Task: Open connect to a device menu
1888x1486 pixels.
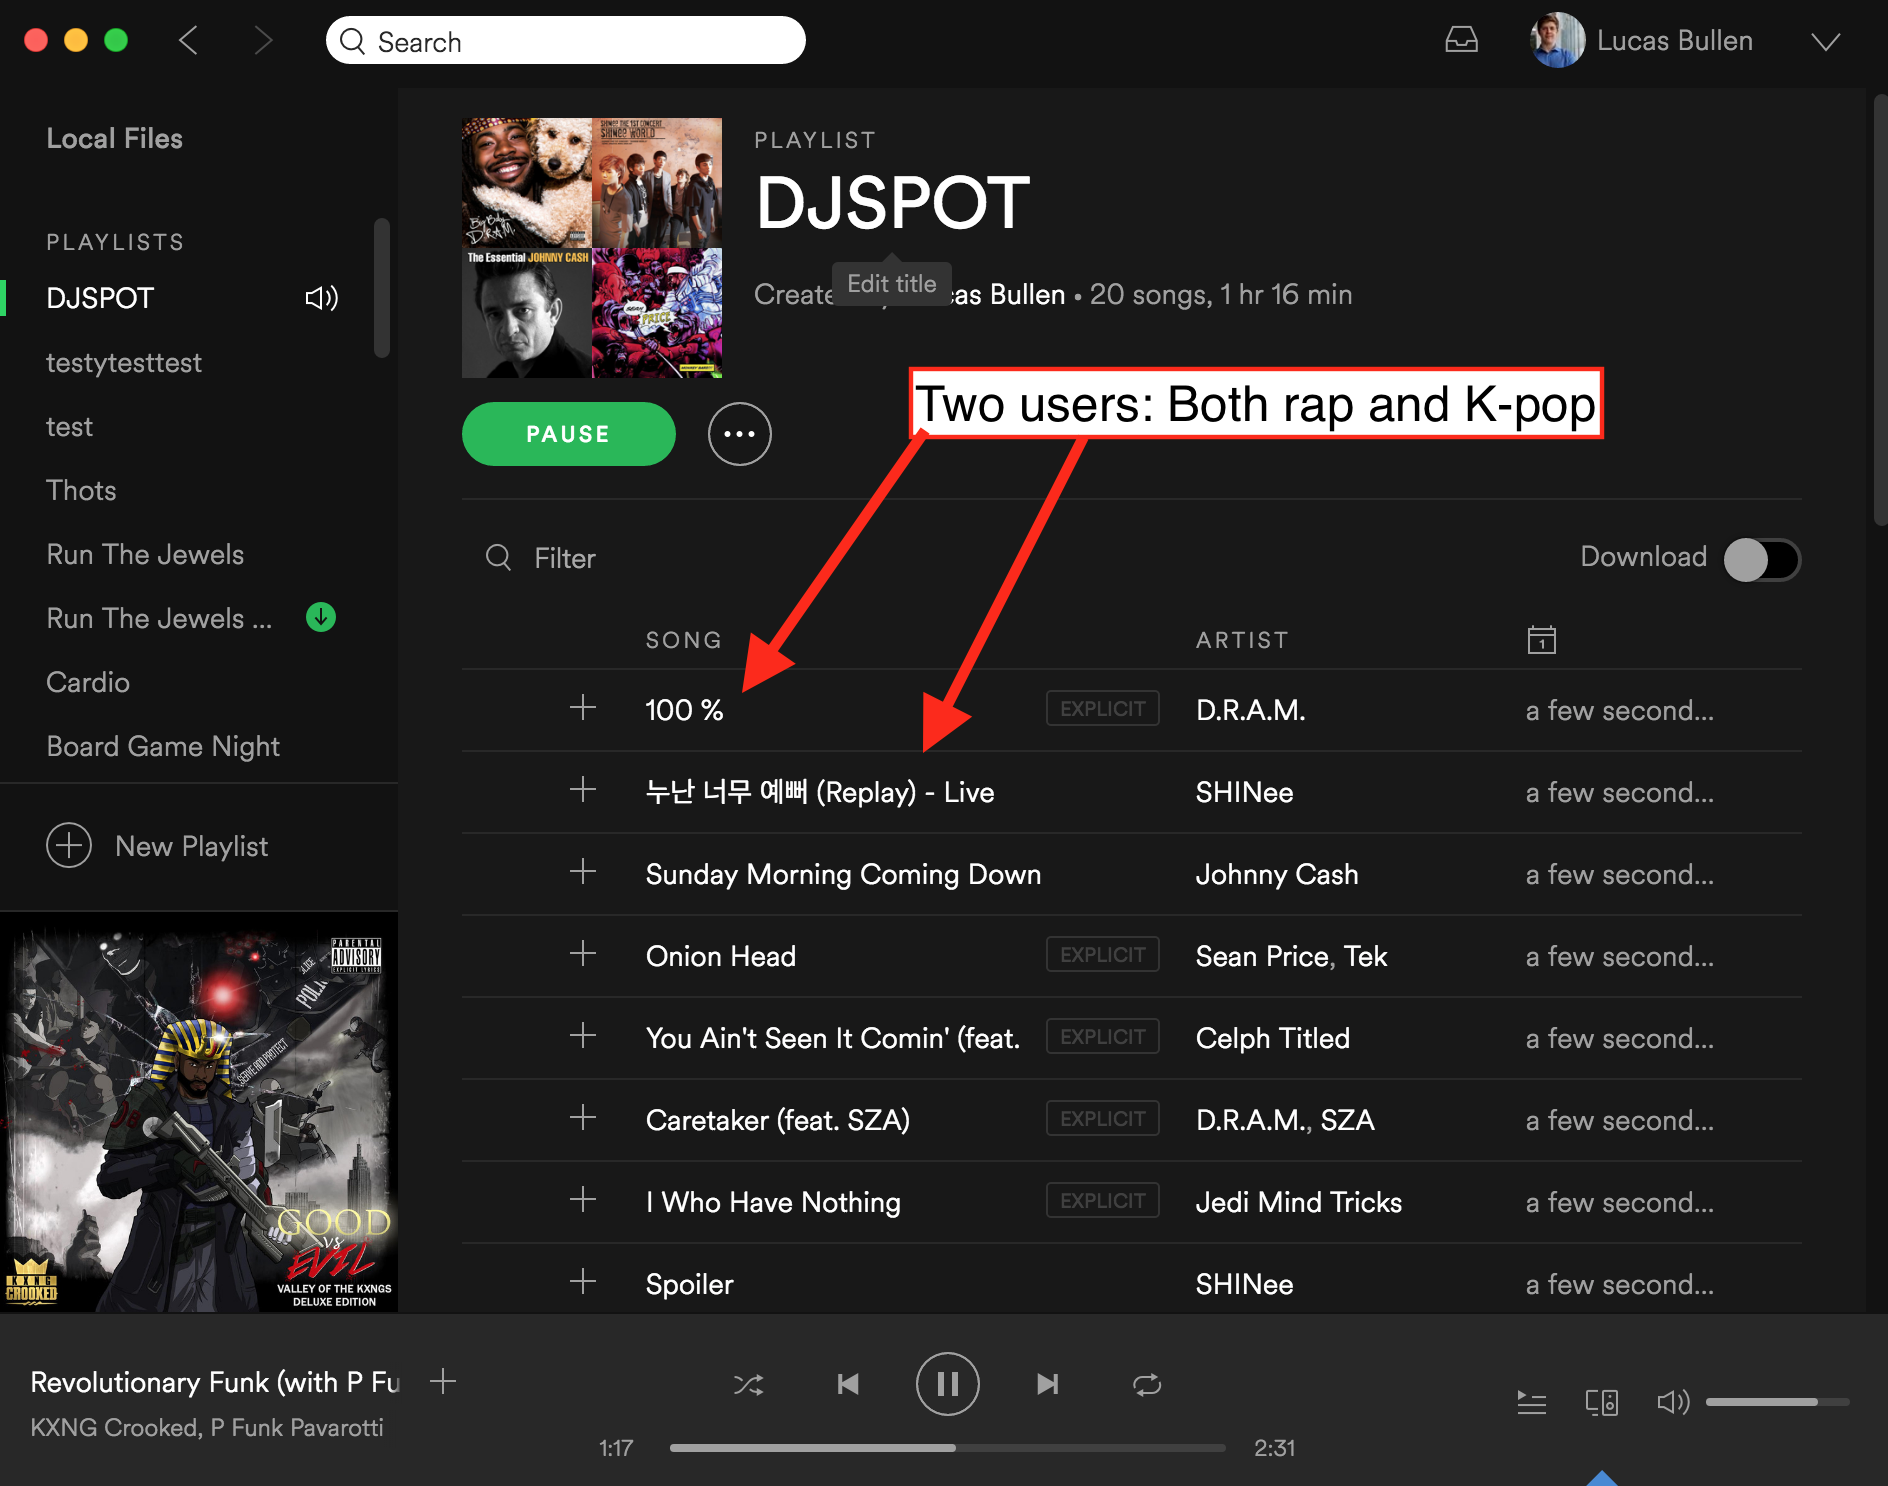Action: click(x=1602, y=1402)
